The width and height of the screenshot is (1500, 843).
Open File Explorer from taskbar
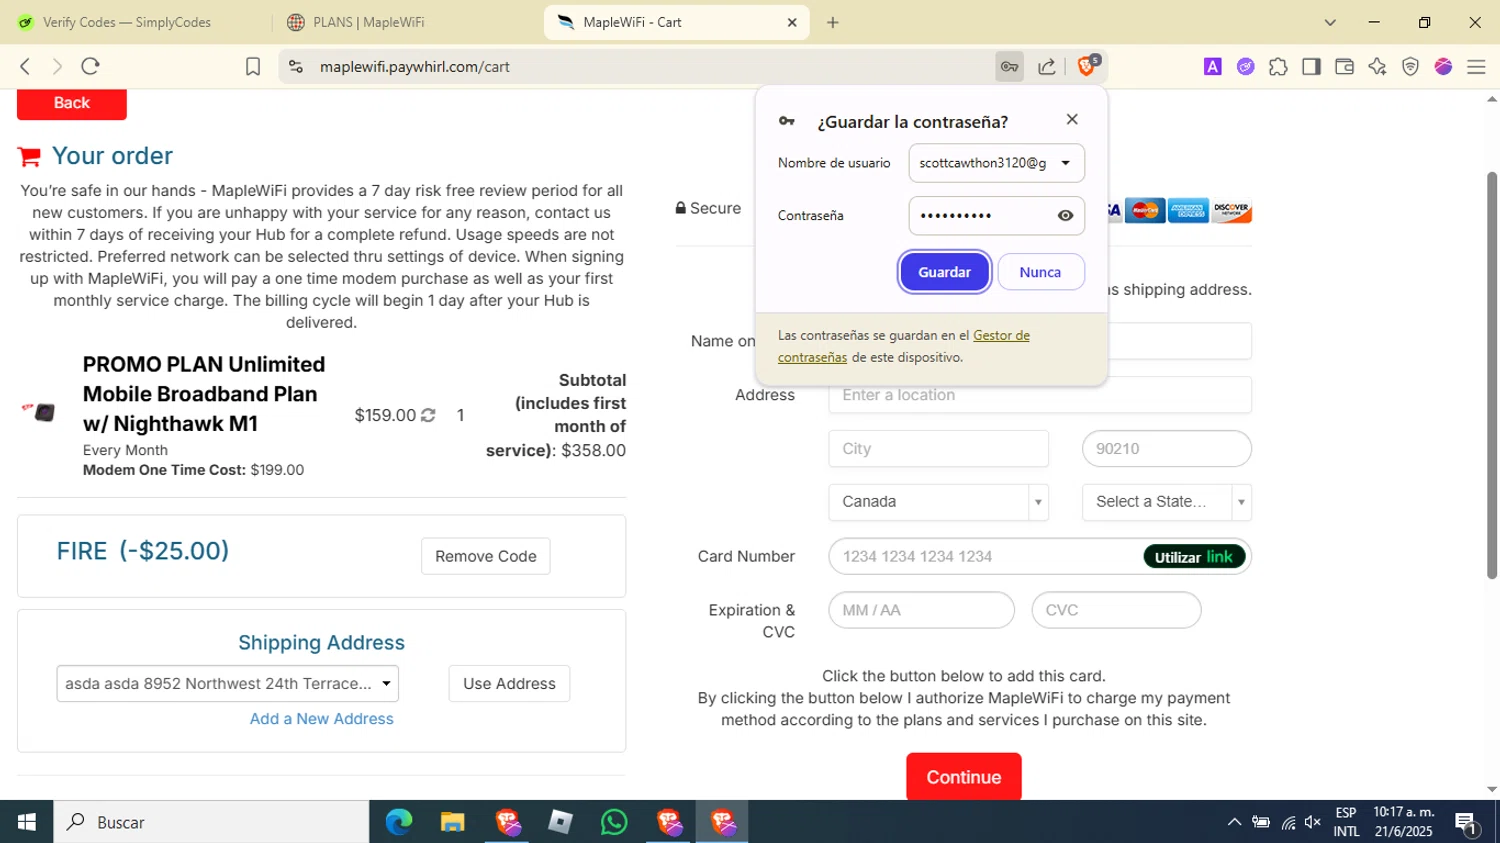pyautogui.click(x=453, y=822)
